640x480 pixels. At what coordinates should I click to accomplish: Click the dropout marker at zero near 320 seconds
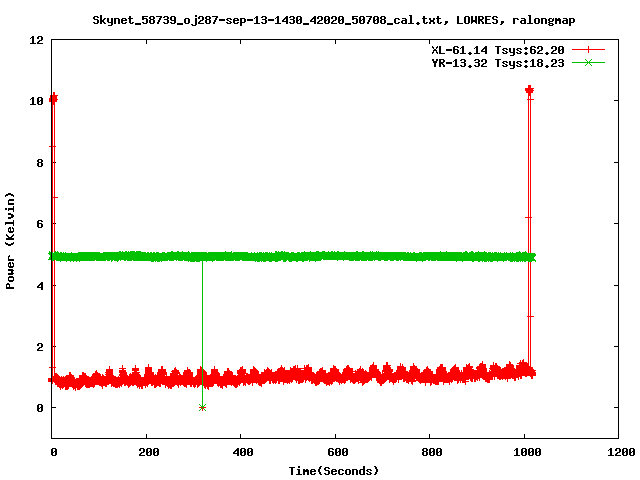202,407
